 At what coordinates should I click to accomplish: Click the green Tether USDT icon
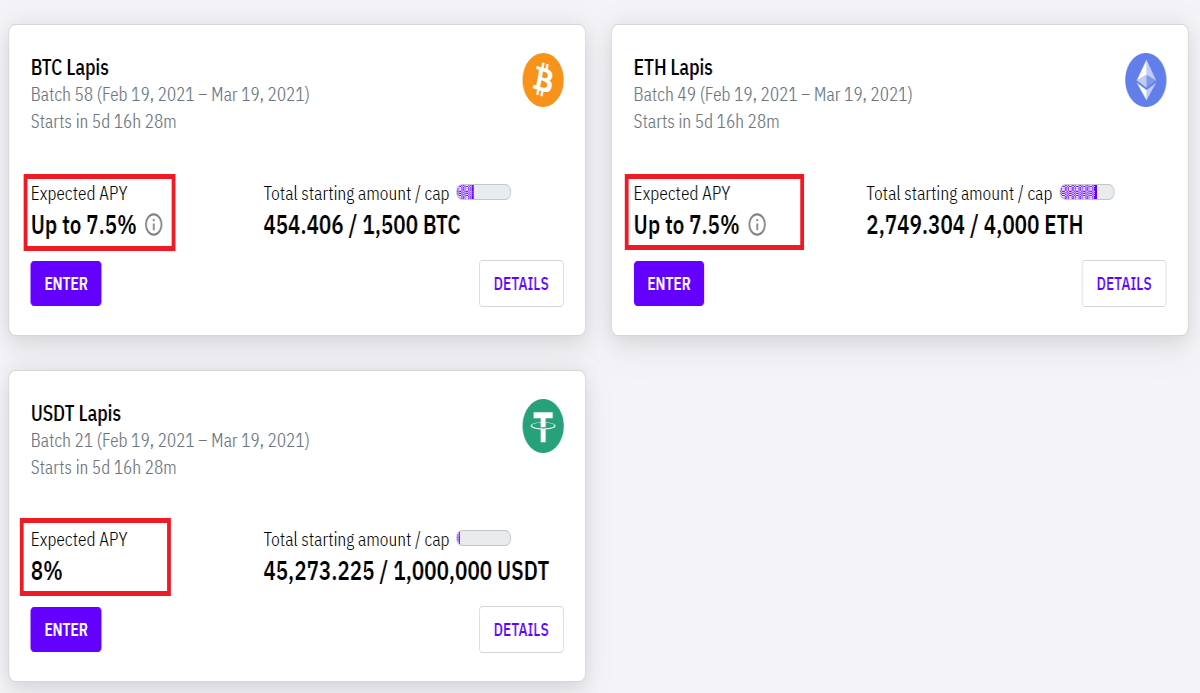click(543, 426)
